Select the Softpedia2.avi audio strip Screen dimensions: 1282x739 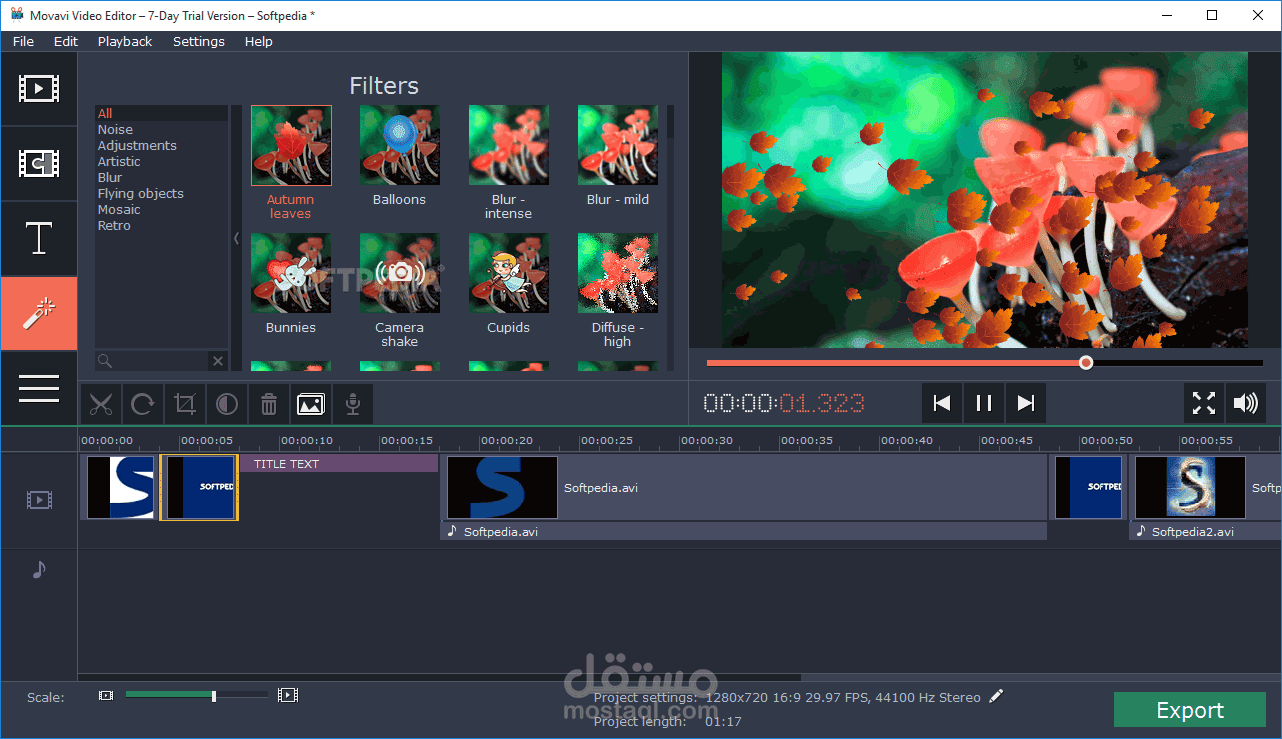(1206, 531)
